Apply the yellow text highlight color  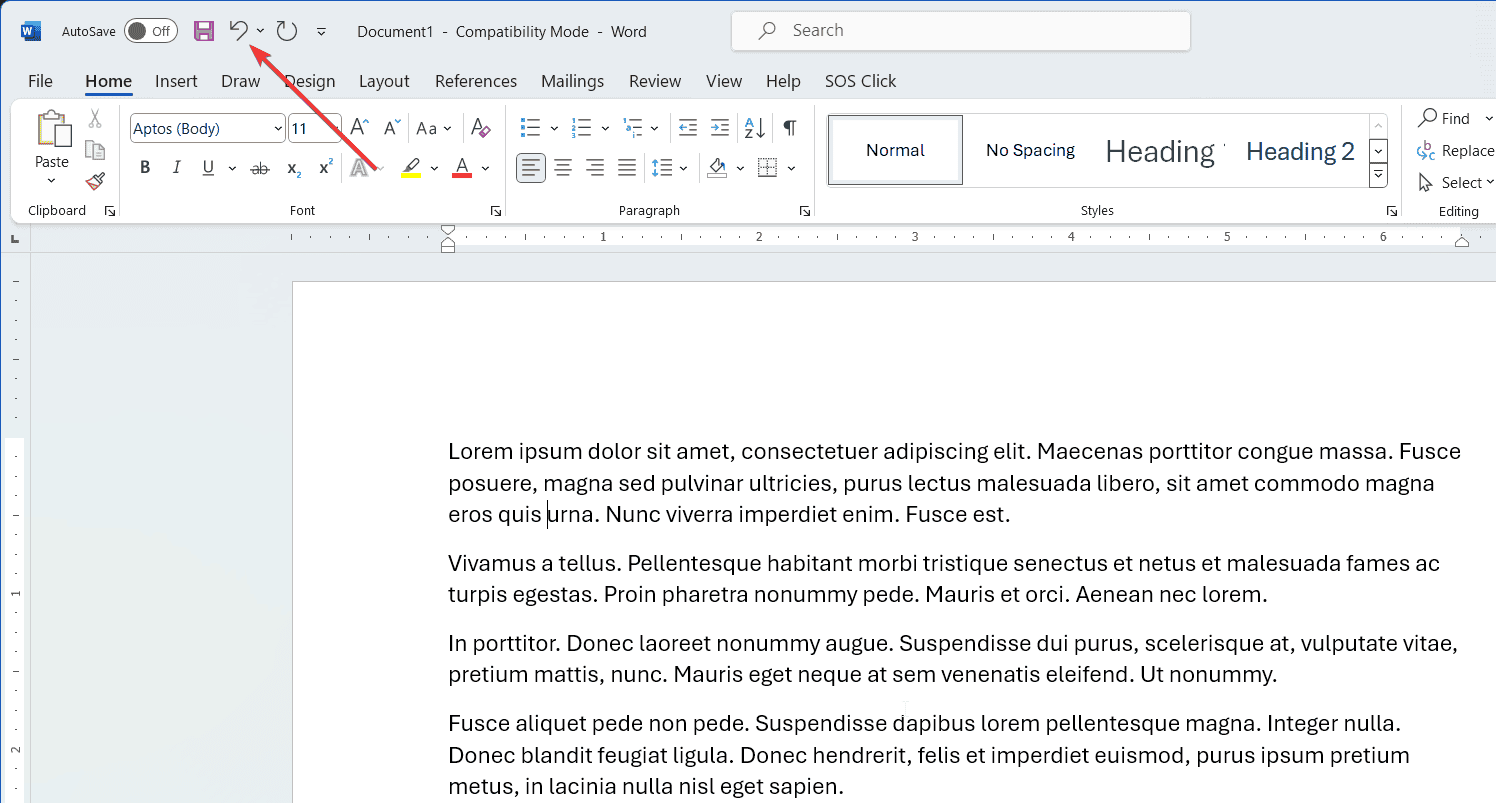point(411,168)
